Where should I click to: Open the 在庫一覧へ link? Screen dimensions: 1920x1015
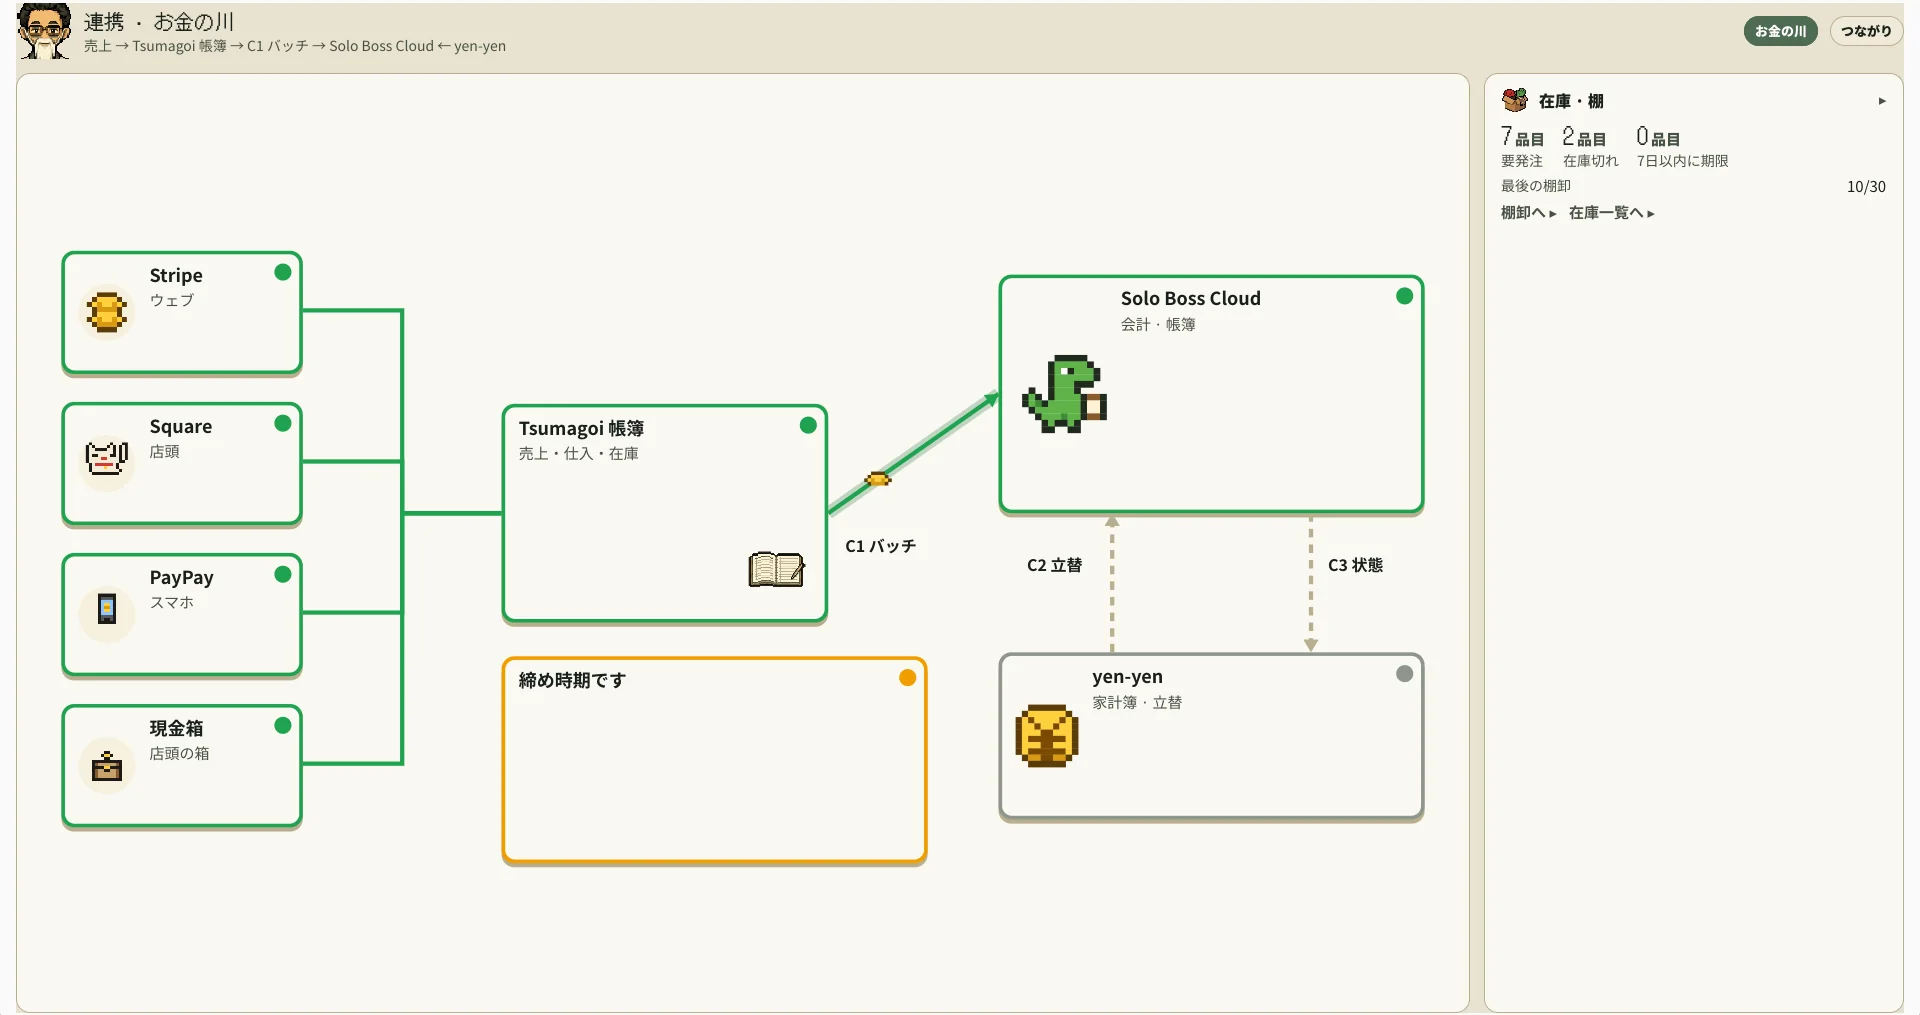(x=1612, y=212)
